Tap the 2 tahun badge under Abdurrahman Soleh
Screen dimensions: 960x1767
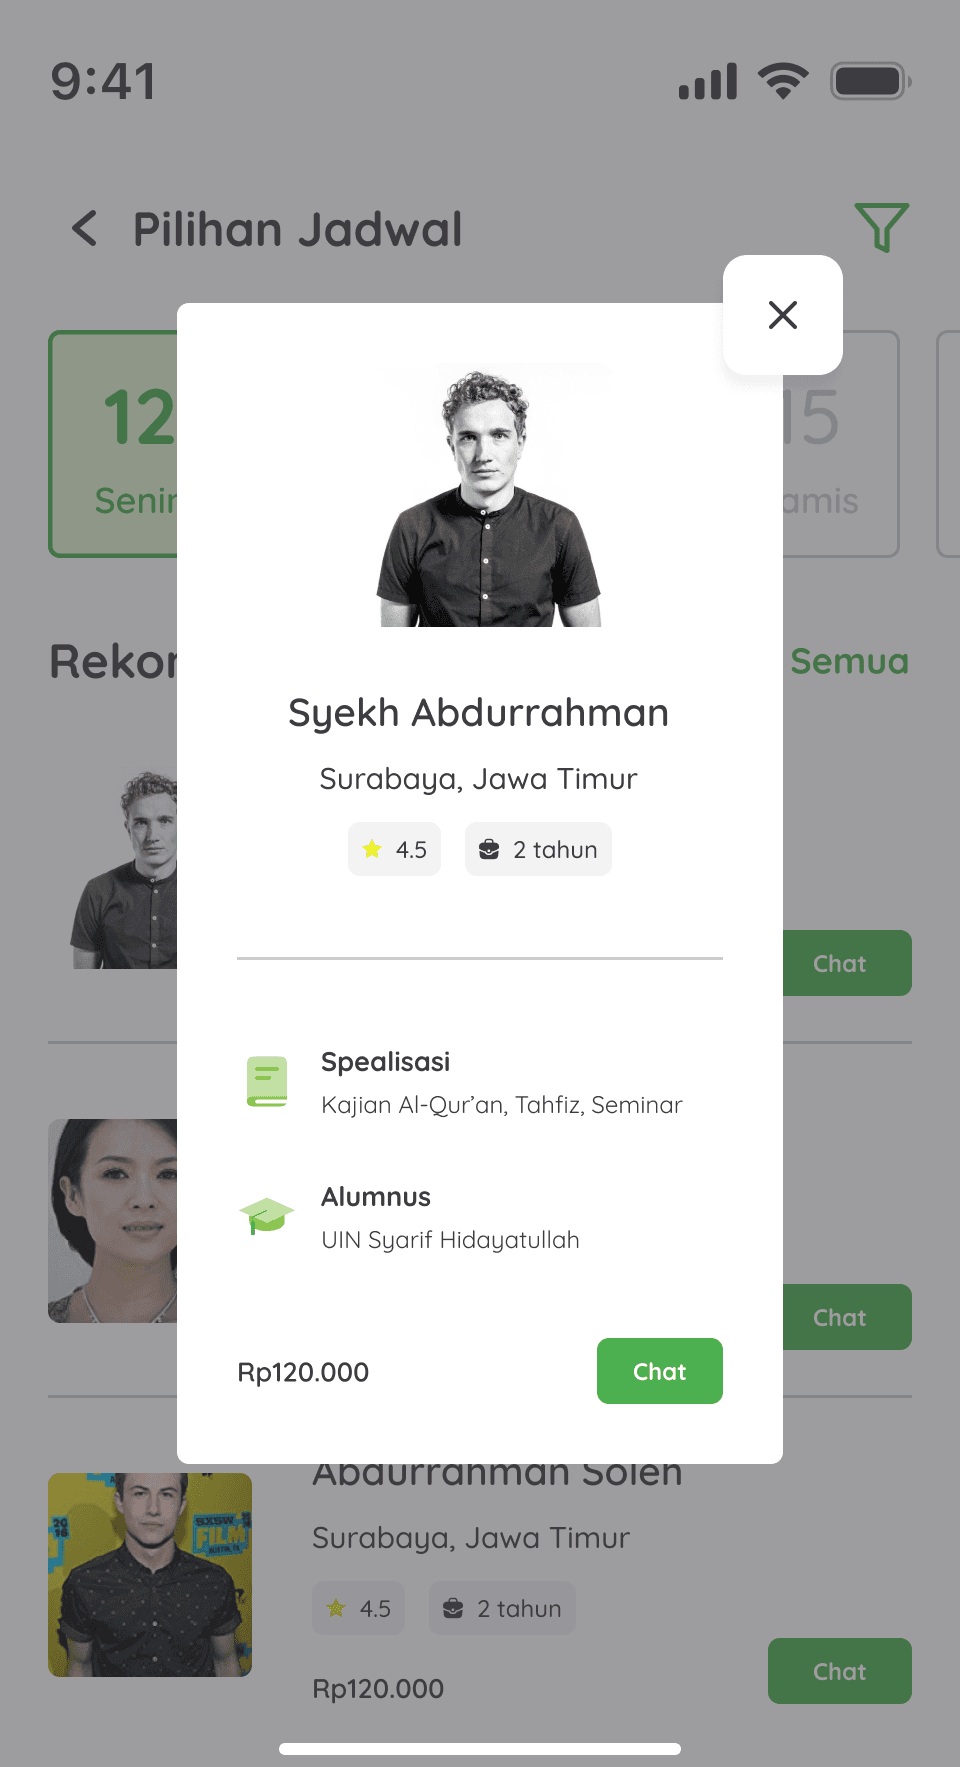coord(502,1608)
